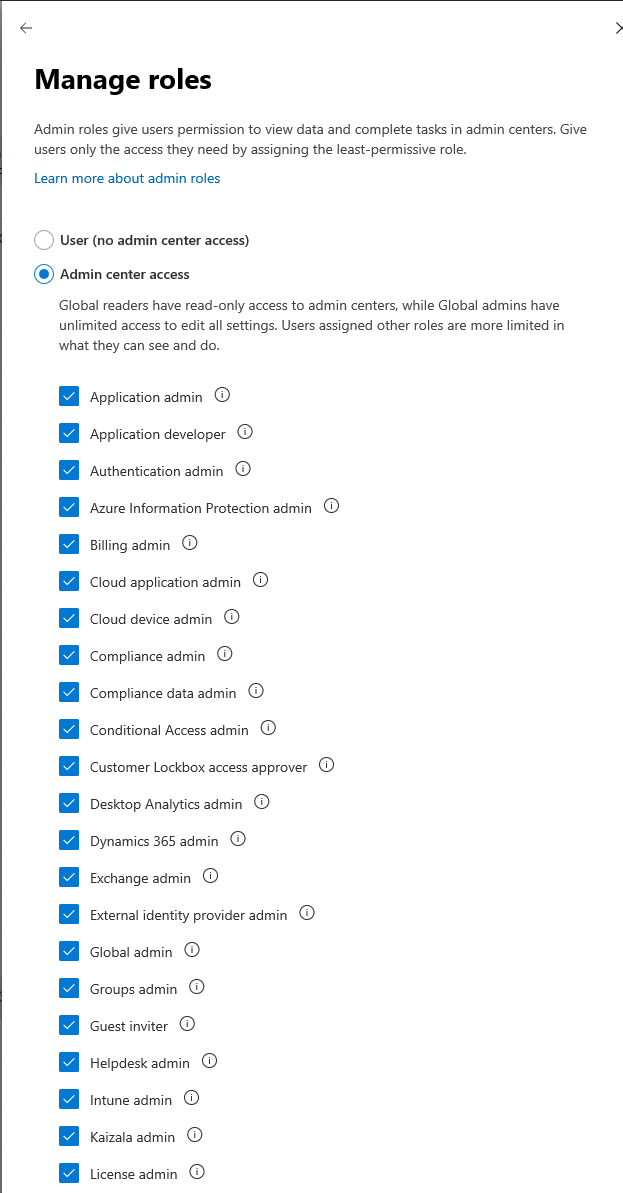Deselect the License admin checkbox
The image size is (623, 1193).
(x=69, y=1173)
